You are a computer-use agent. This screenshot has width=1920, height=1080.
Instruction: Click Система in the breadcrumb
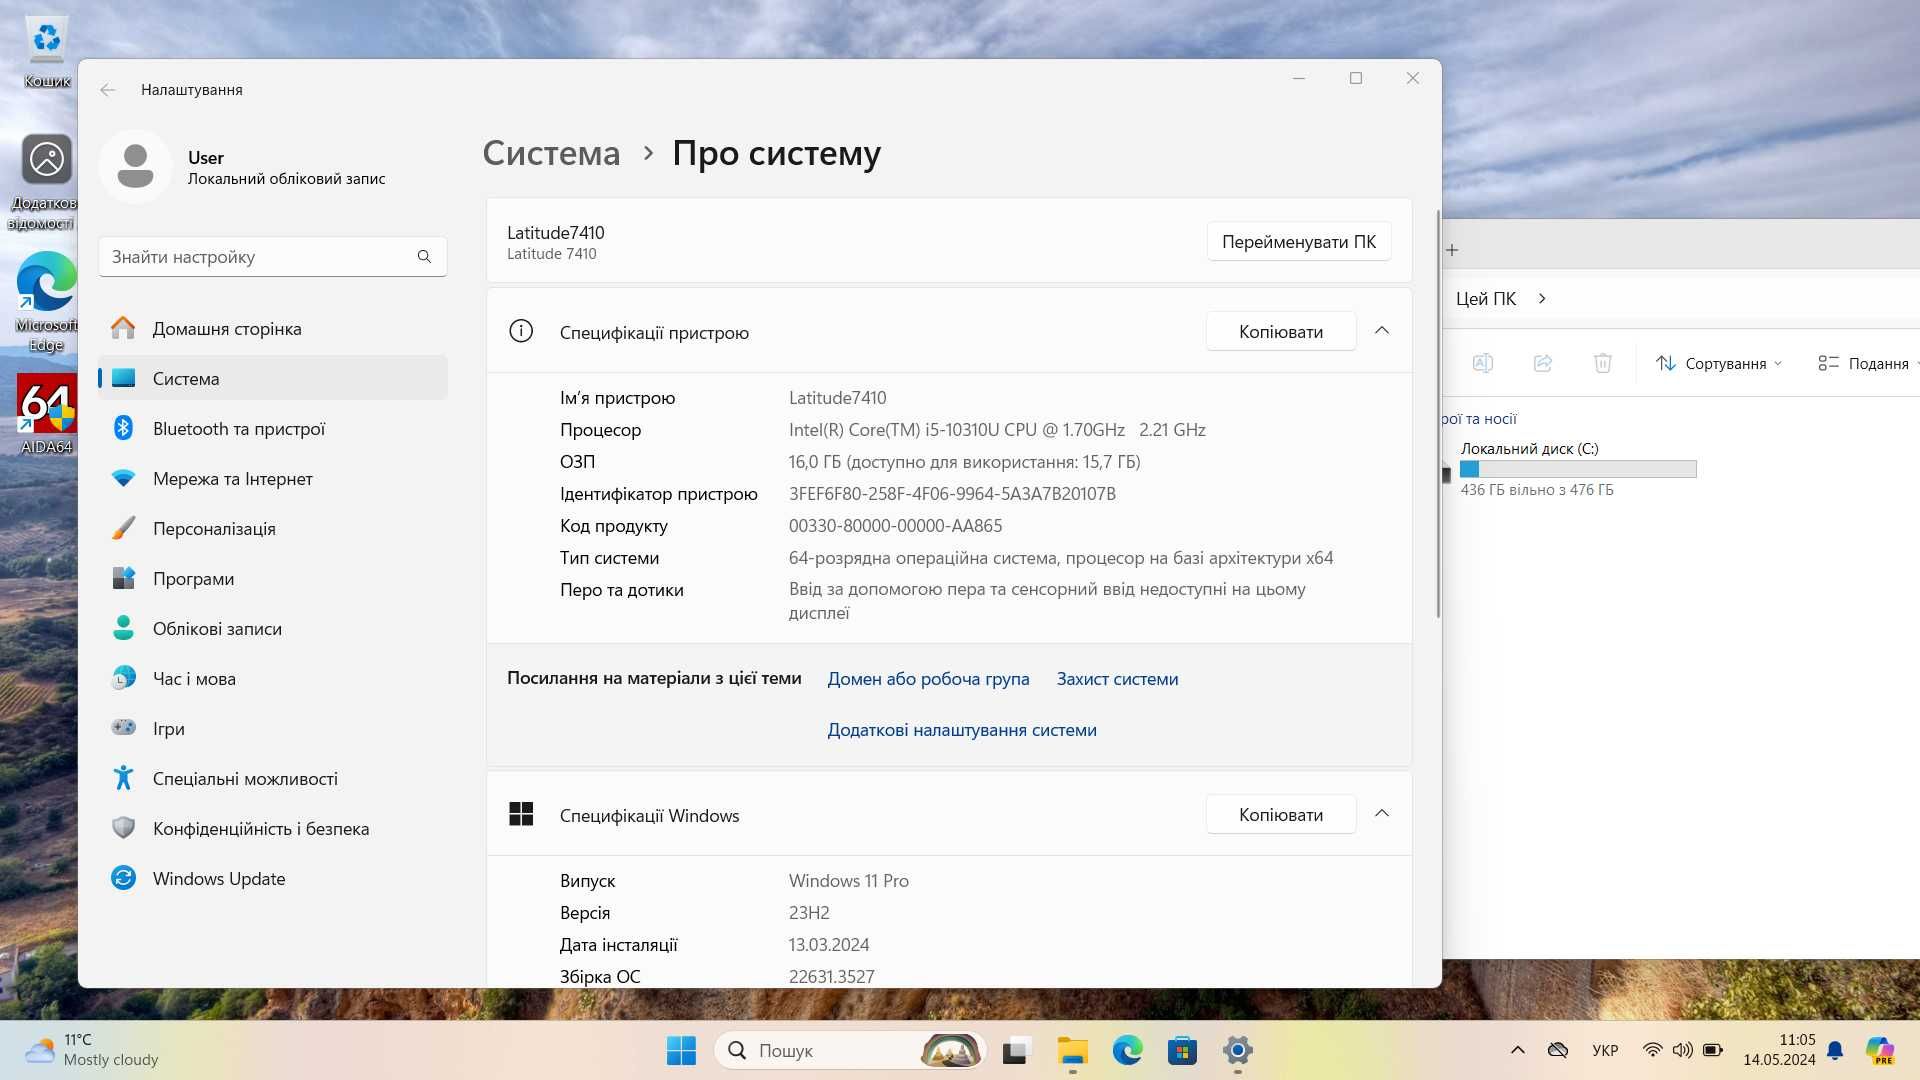(551, 153)
